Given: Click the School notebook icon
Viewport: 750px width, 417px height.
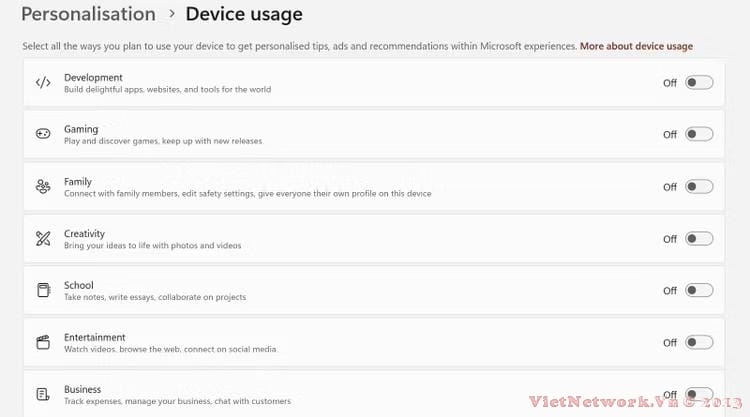Looking at the screenshot, I should (43, 291).
